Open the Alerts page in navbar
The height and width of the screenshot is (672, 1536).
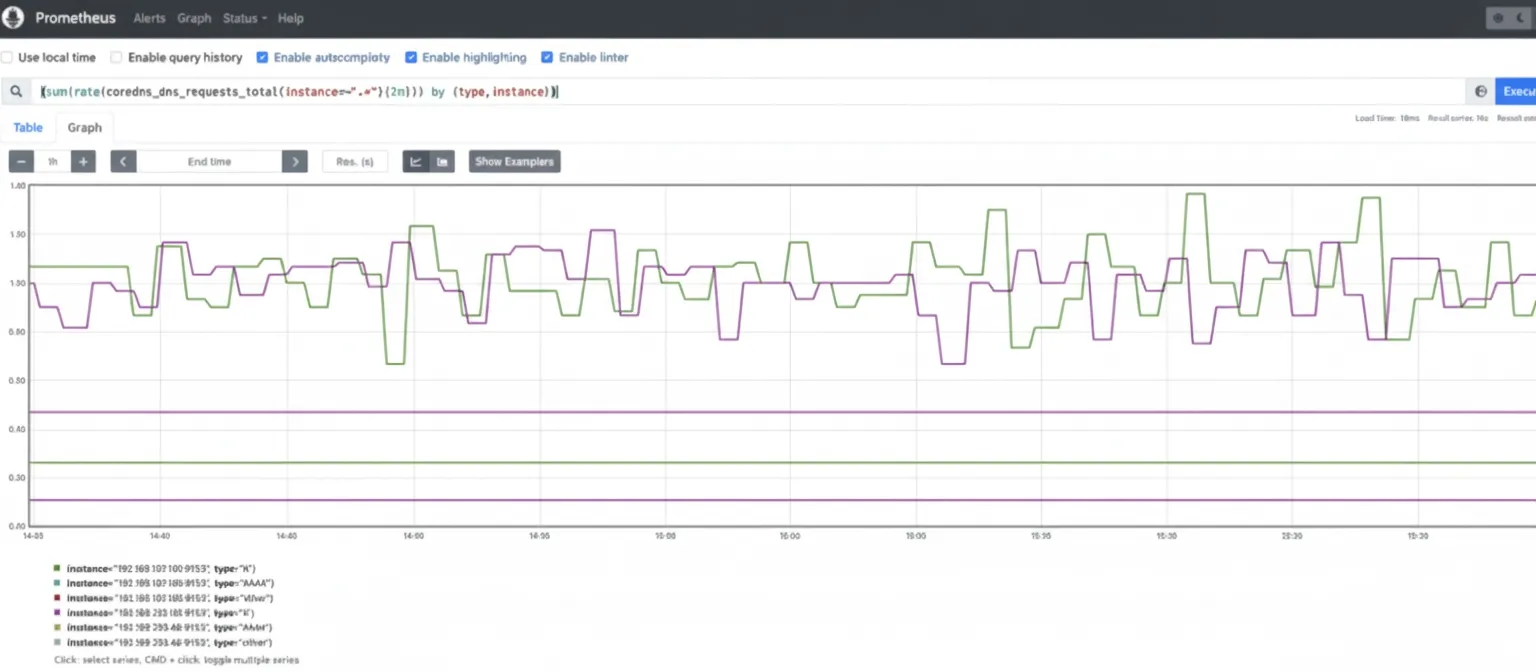click(149, 18)
